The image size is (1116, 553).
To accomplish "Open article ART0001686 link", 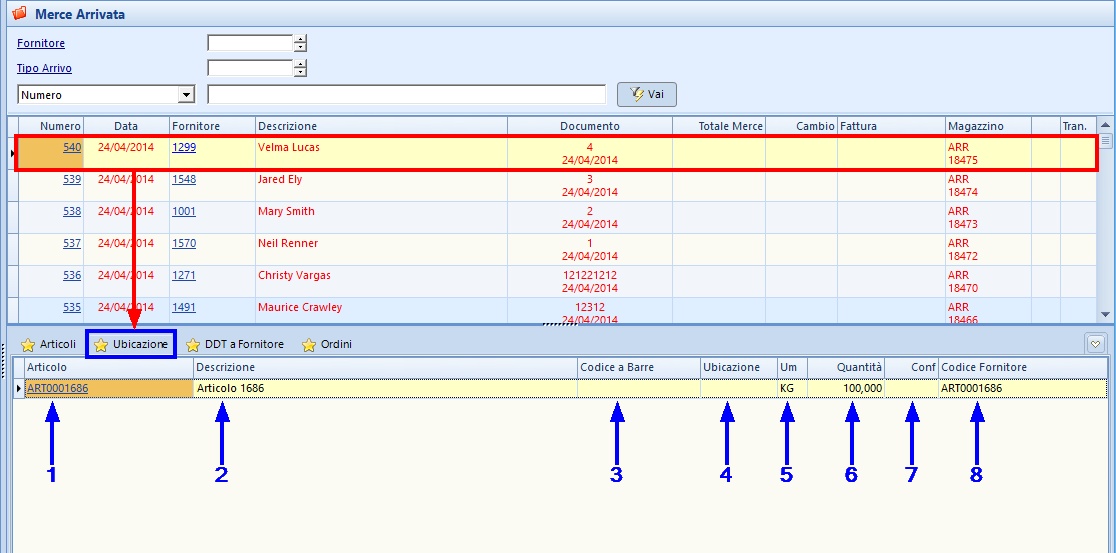I will (58, 389).
